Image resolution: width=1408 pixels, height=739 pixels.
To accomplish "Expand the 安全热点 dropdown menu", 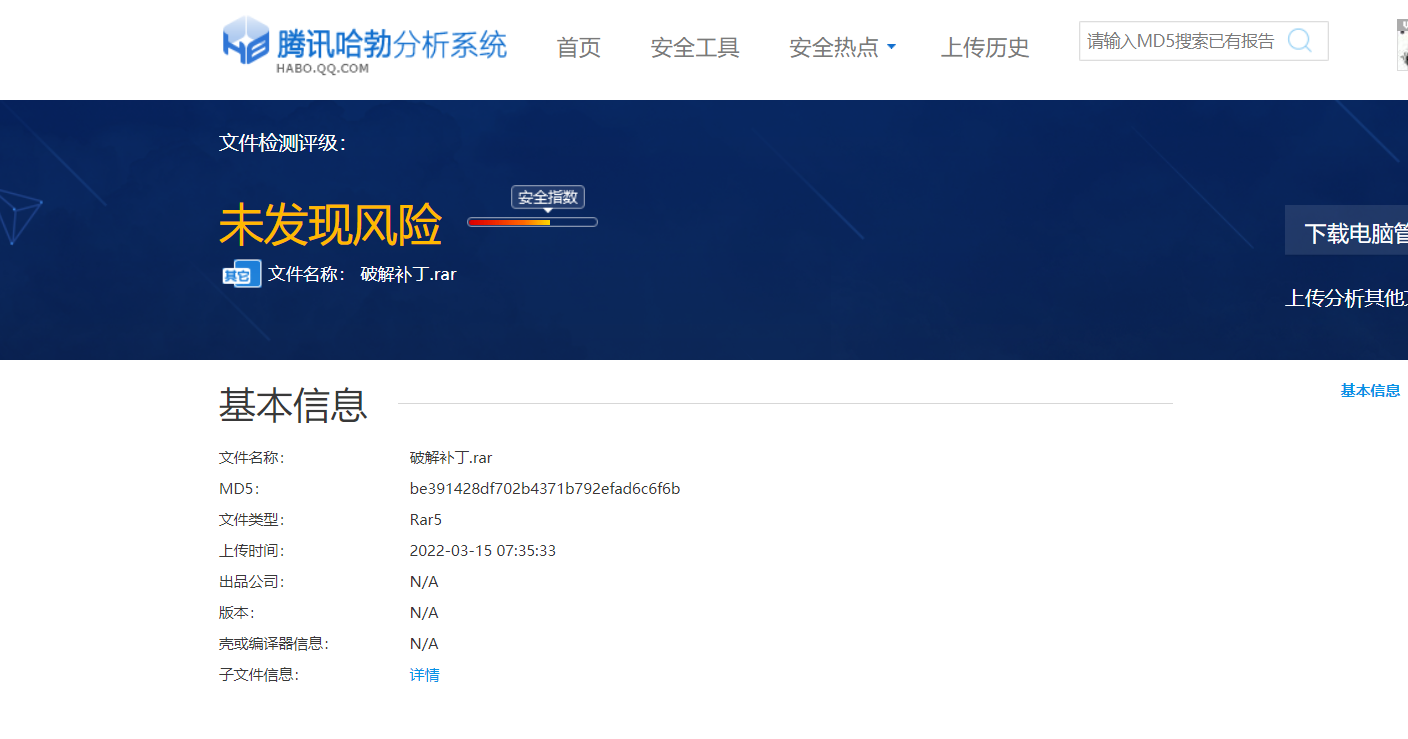I will (x=842, y=47).
